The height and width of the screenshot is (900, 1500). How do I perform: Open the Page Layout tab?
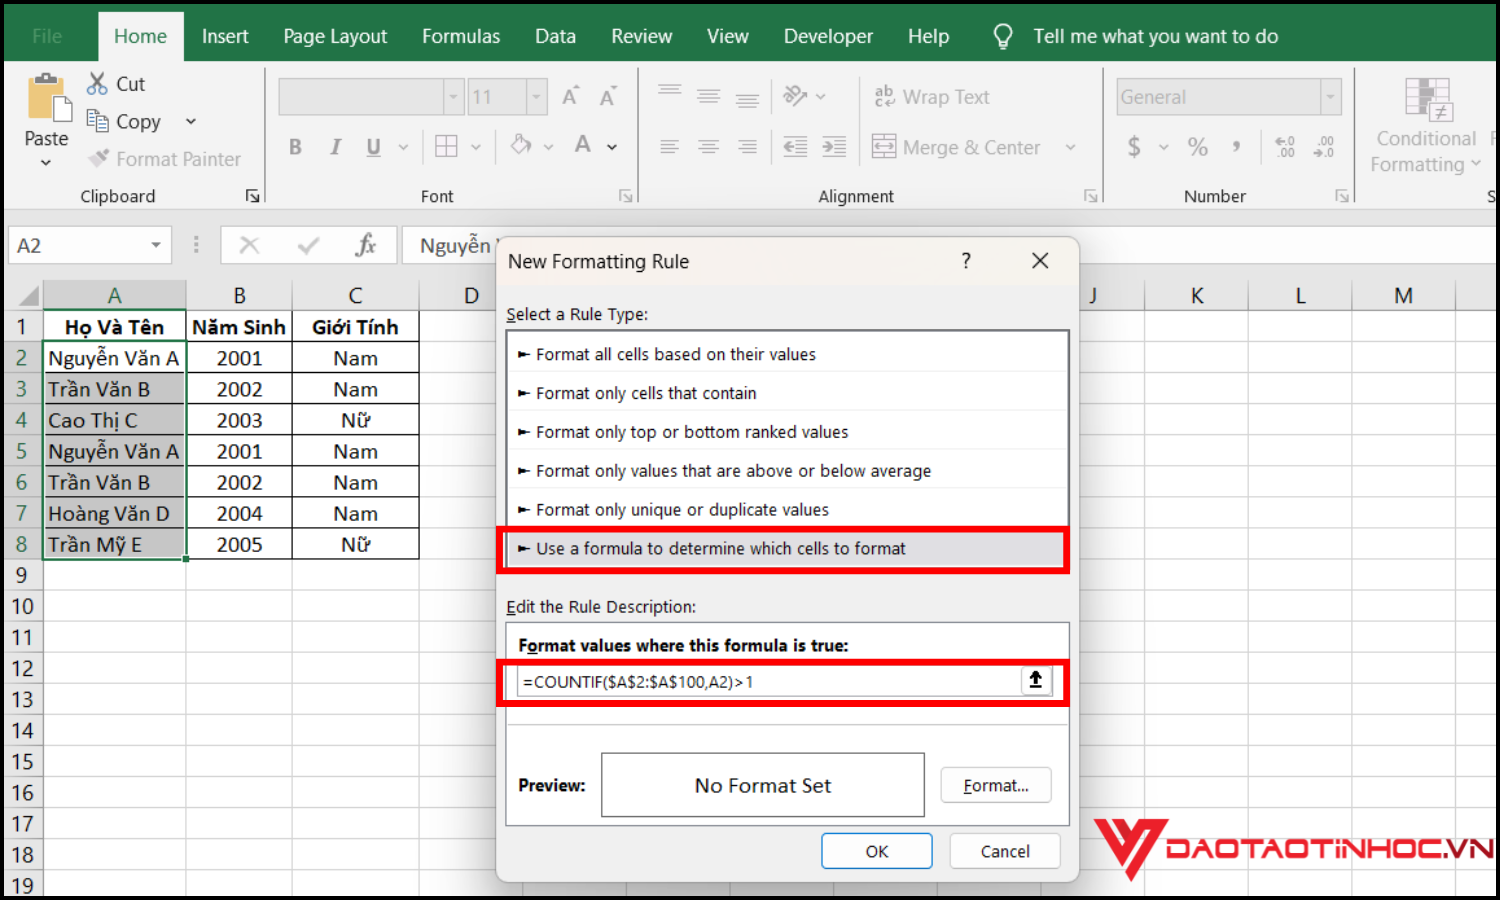click(335, 37)
